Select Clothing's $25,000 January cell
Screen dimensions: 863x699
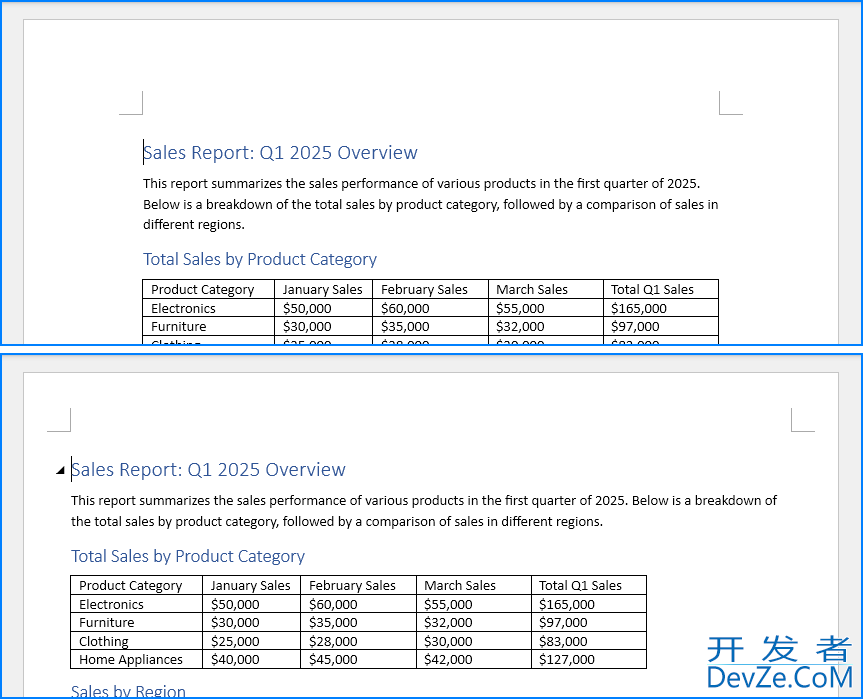[252, 641]
